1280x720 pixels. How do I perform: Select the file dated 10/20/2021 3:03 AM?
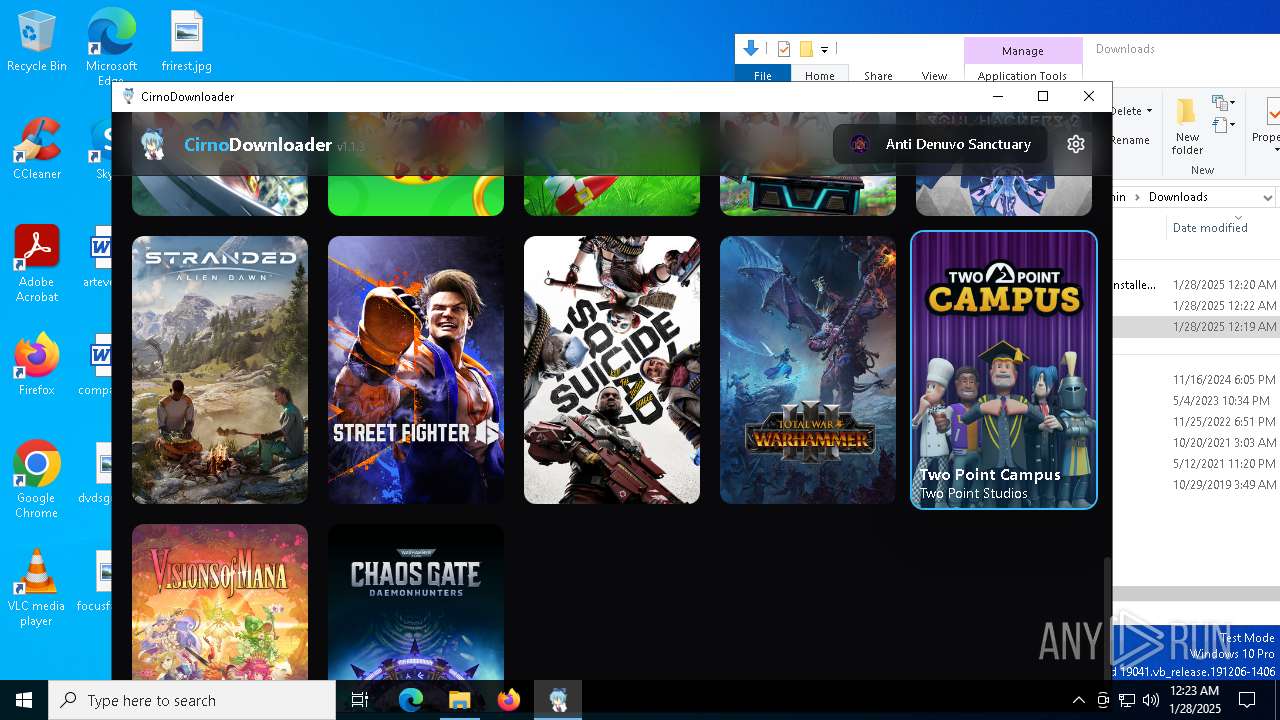click(x=1195, y=443)
